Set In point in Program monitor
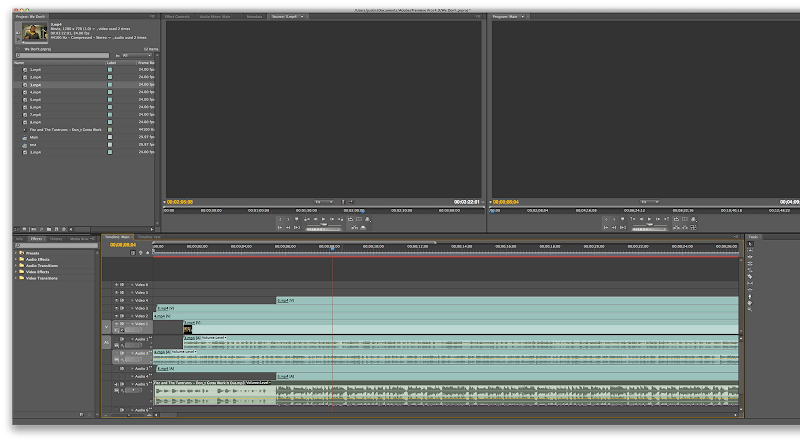This screenshot has width=800, height=442. (x=606, y=219)
